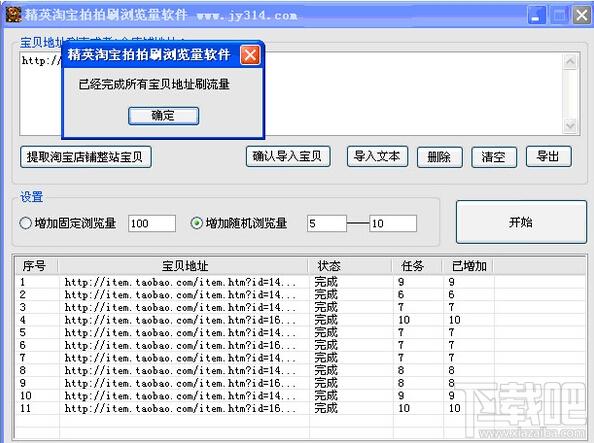Select 增加随机浏览量 radio option
The height and width of the screenshot is (443, 594).
point(196,223)
